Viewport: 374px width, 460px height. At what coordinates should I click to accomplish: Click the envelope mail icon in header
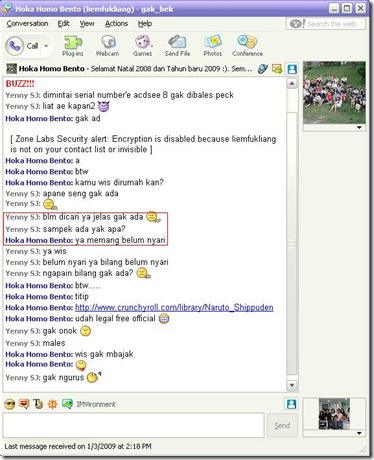277,69
